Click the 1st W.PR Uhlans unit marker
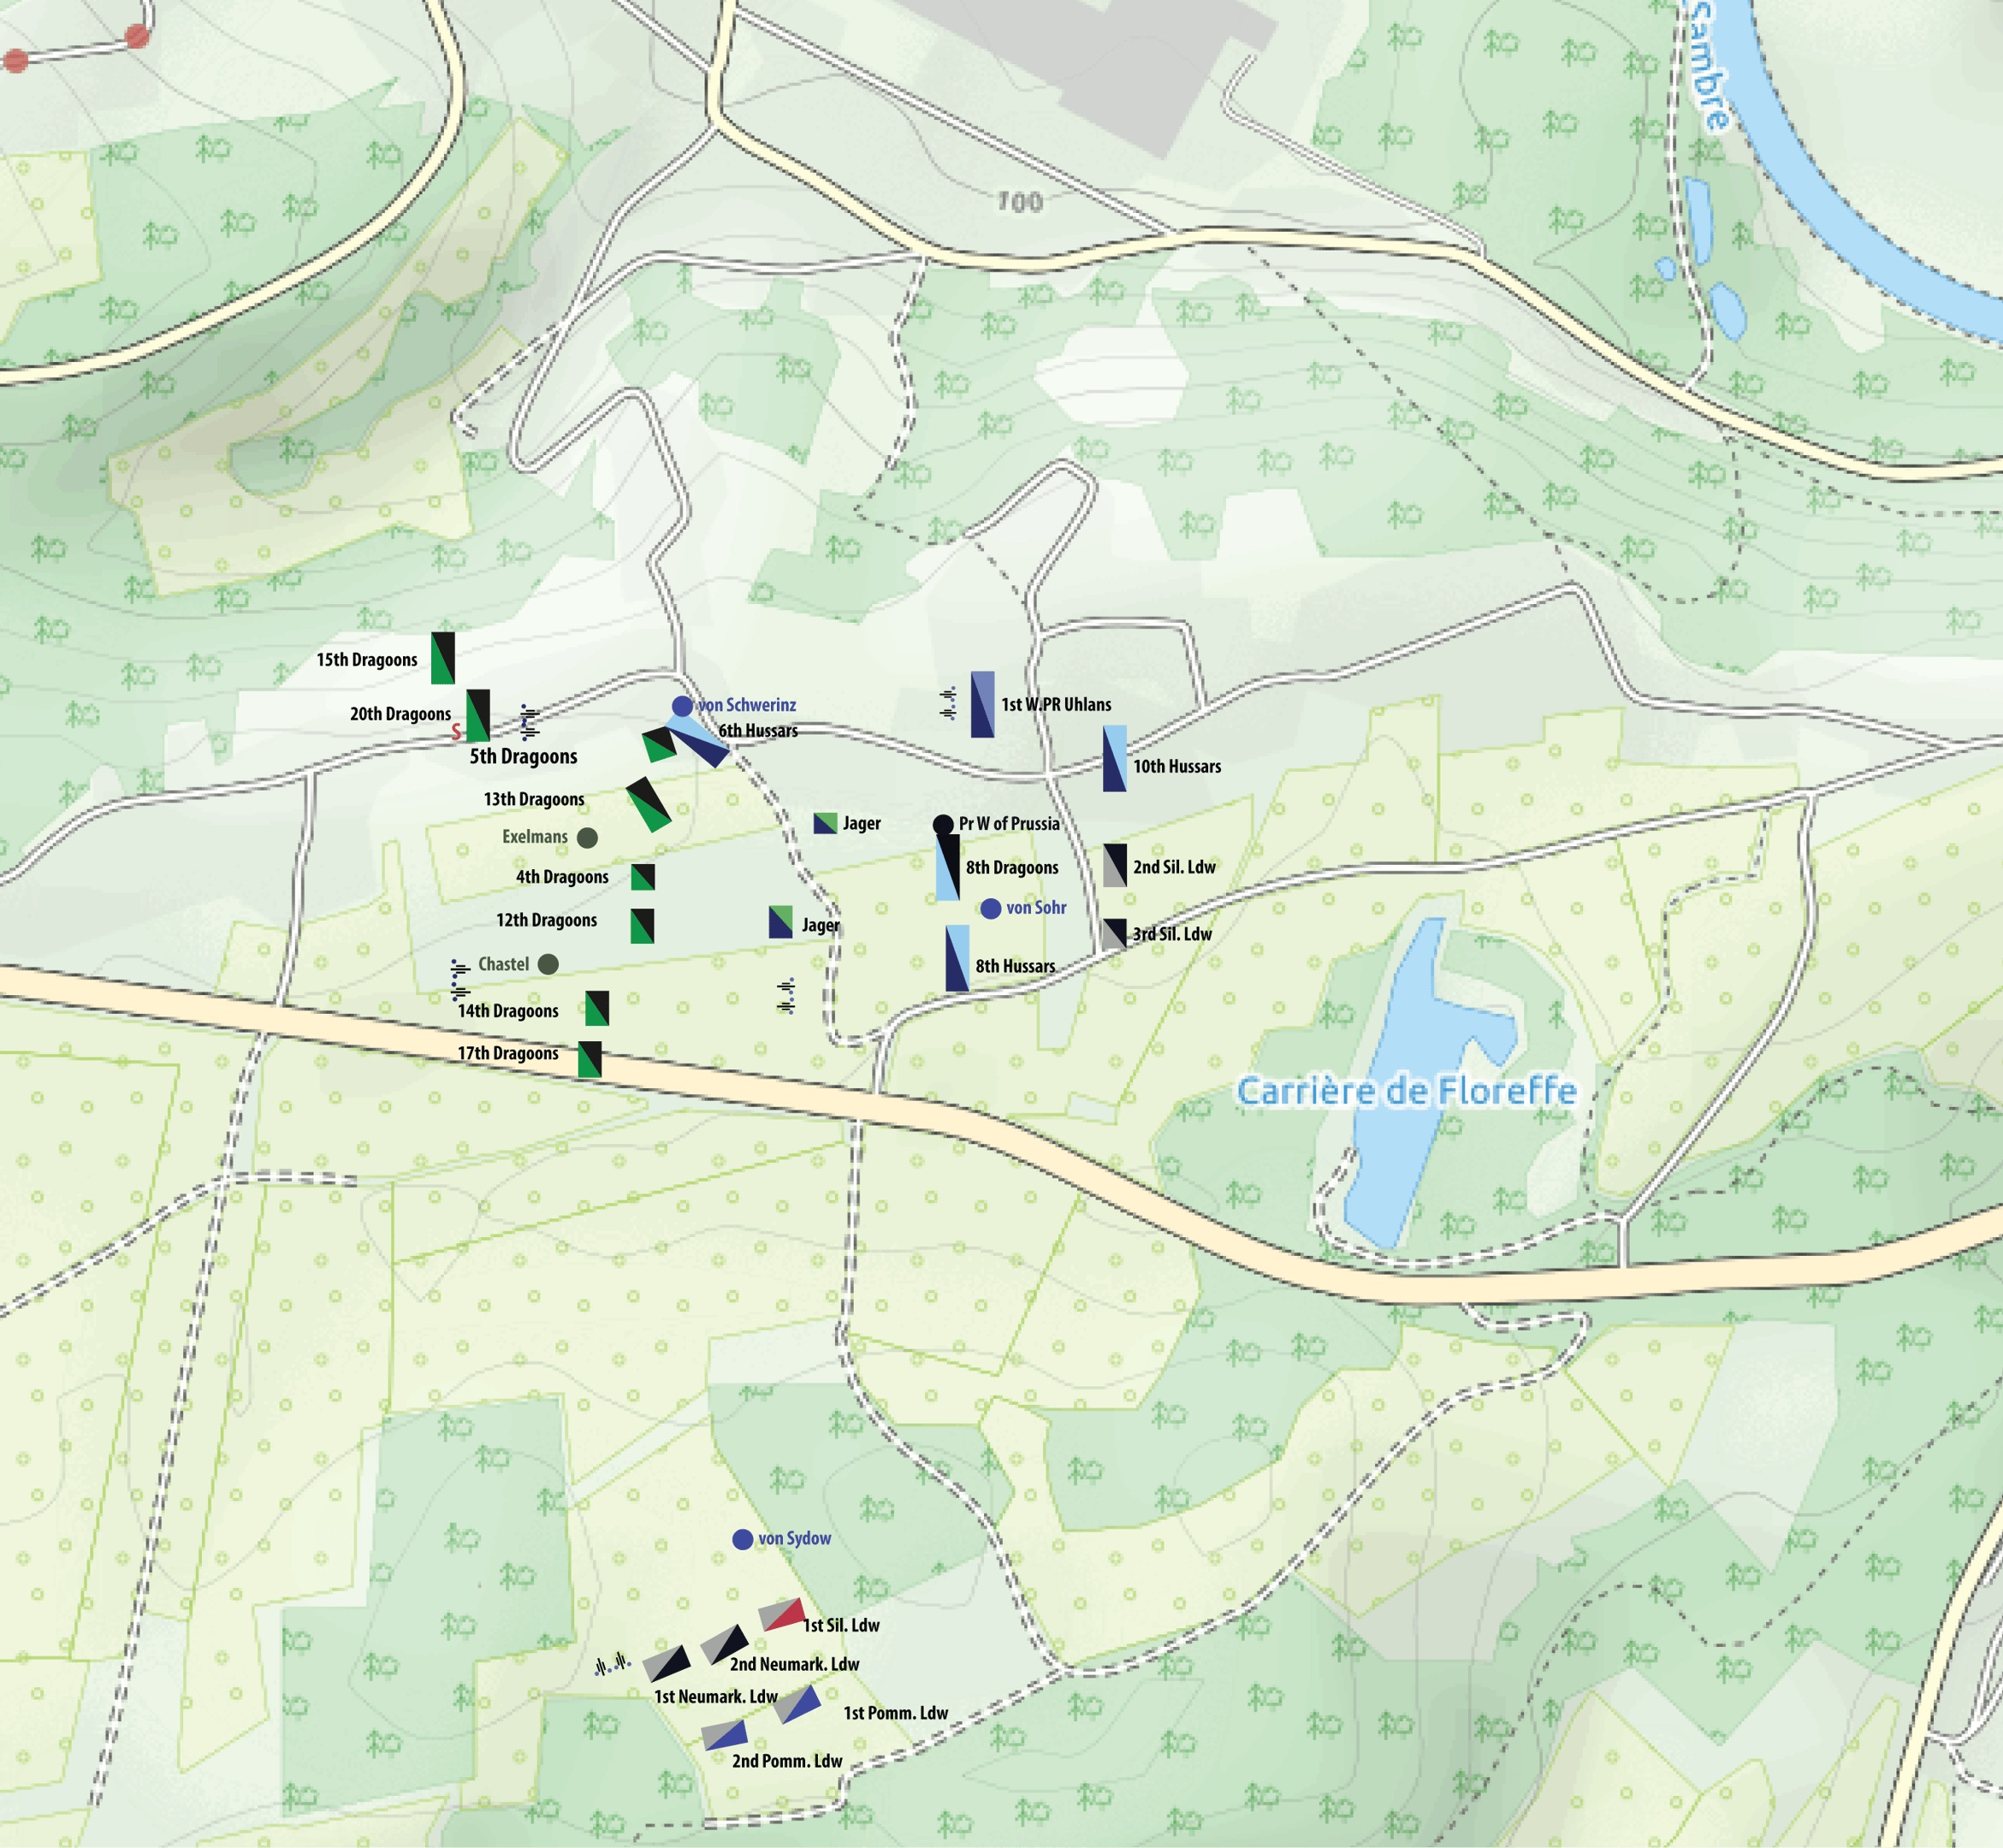The image size is (2003, 1848). [982, 704]
